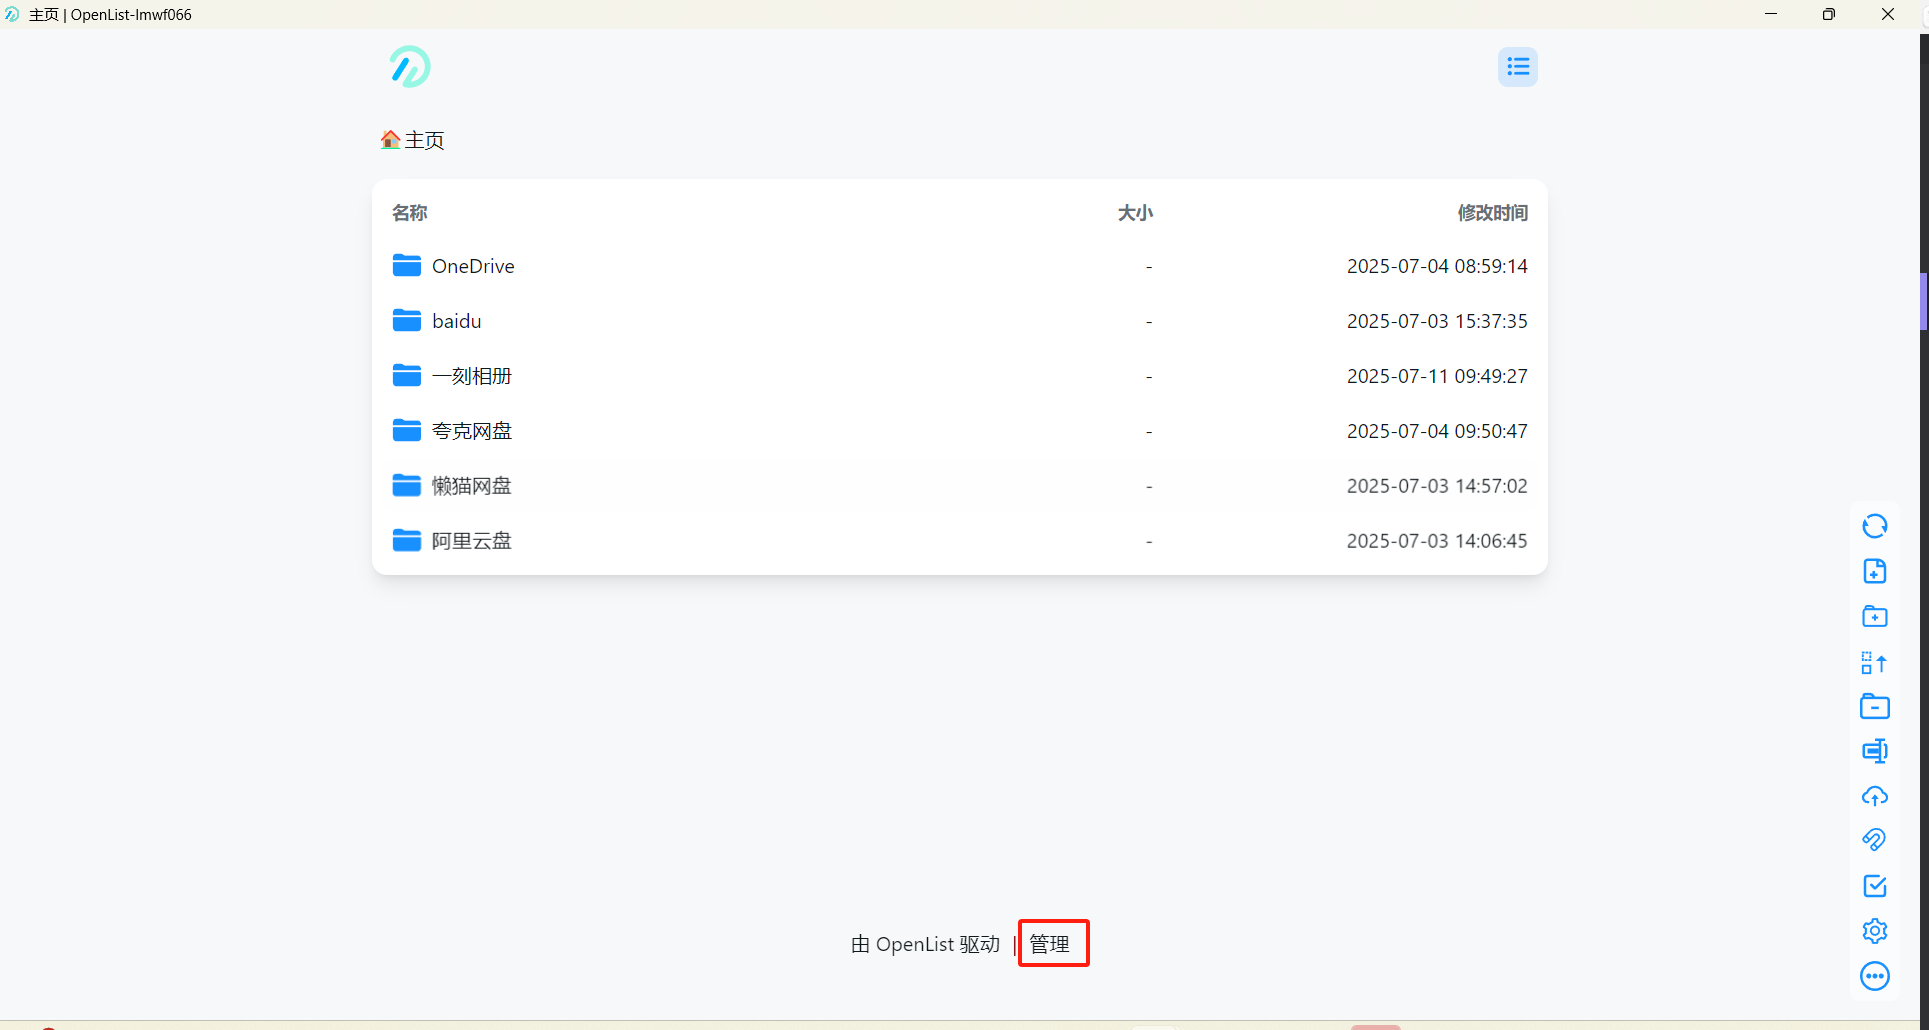1929x1030 pixels.
Task: Click the date 2025-07-03 15:37:35
Action: 1437,321
